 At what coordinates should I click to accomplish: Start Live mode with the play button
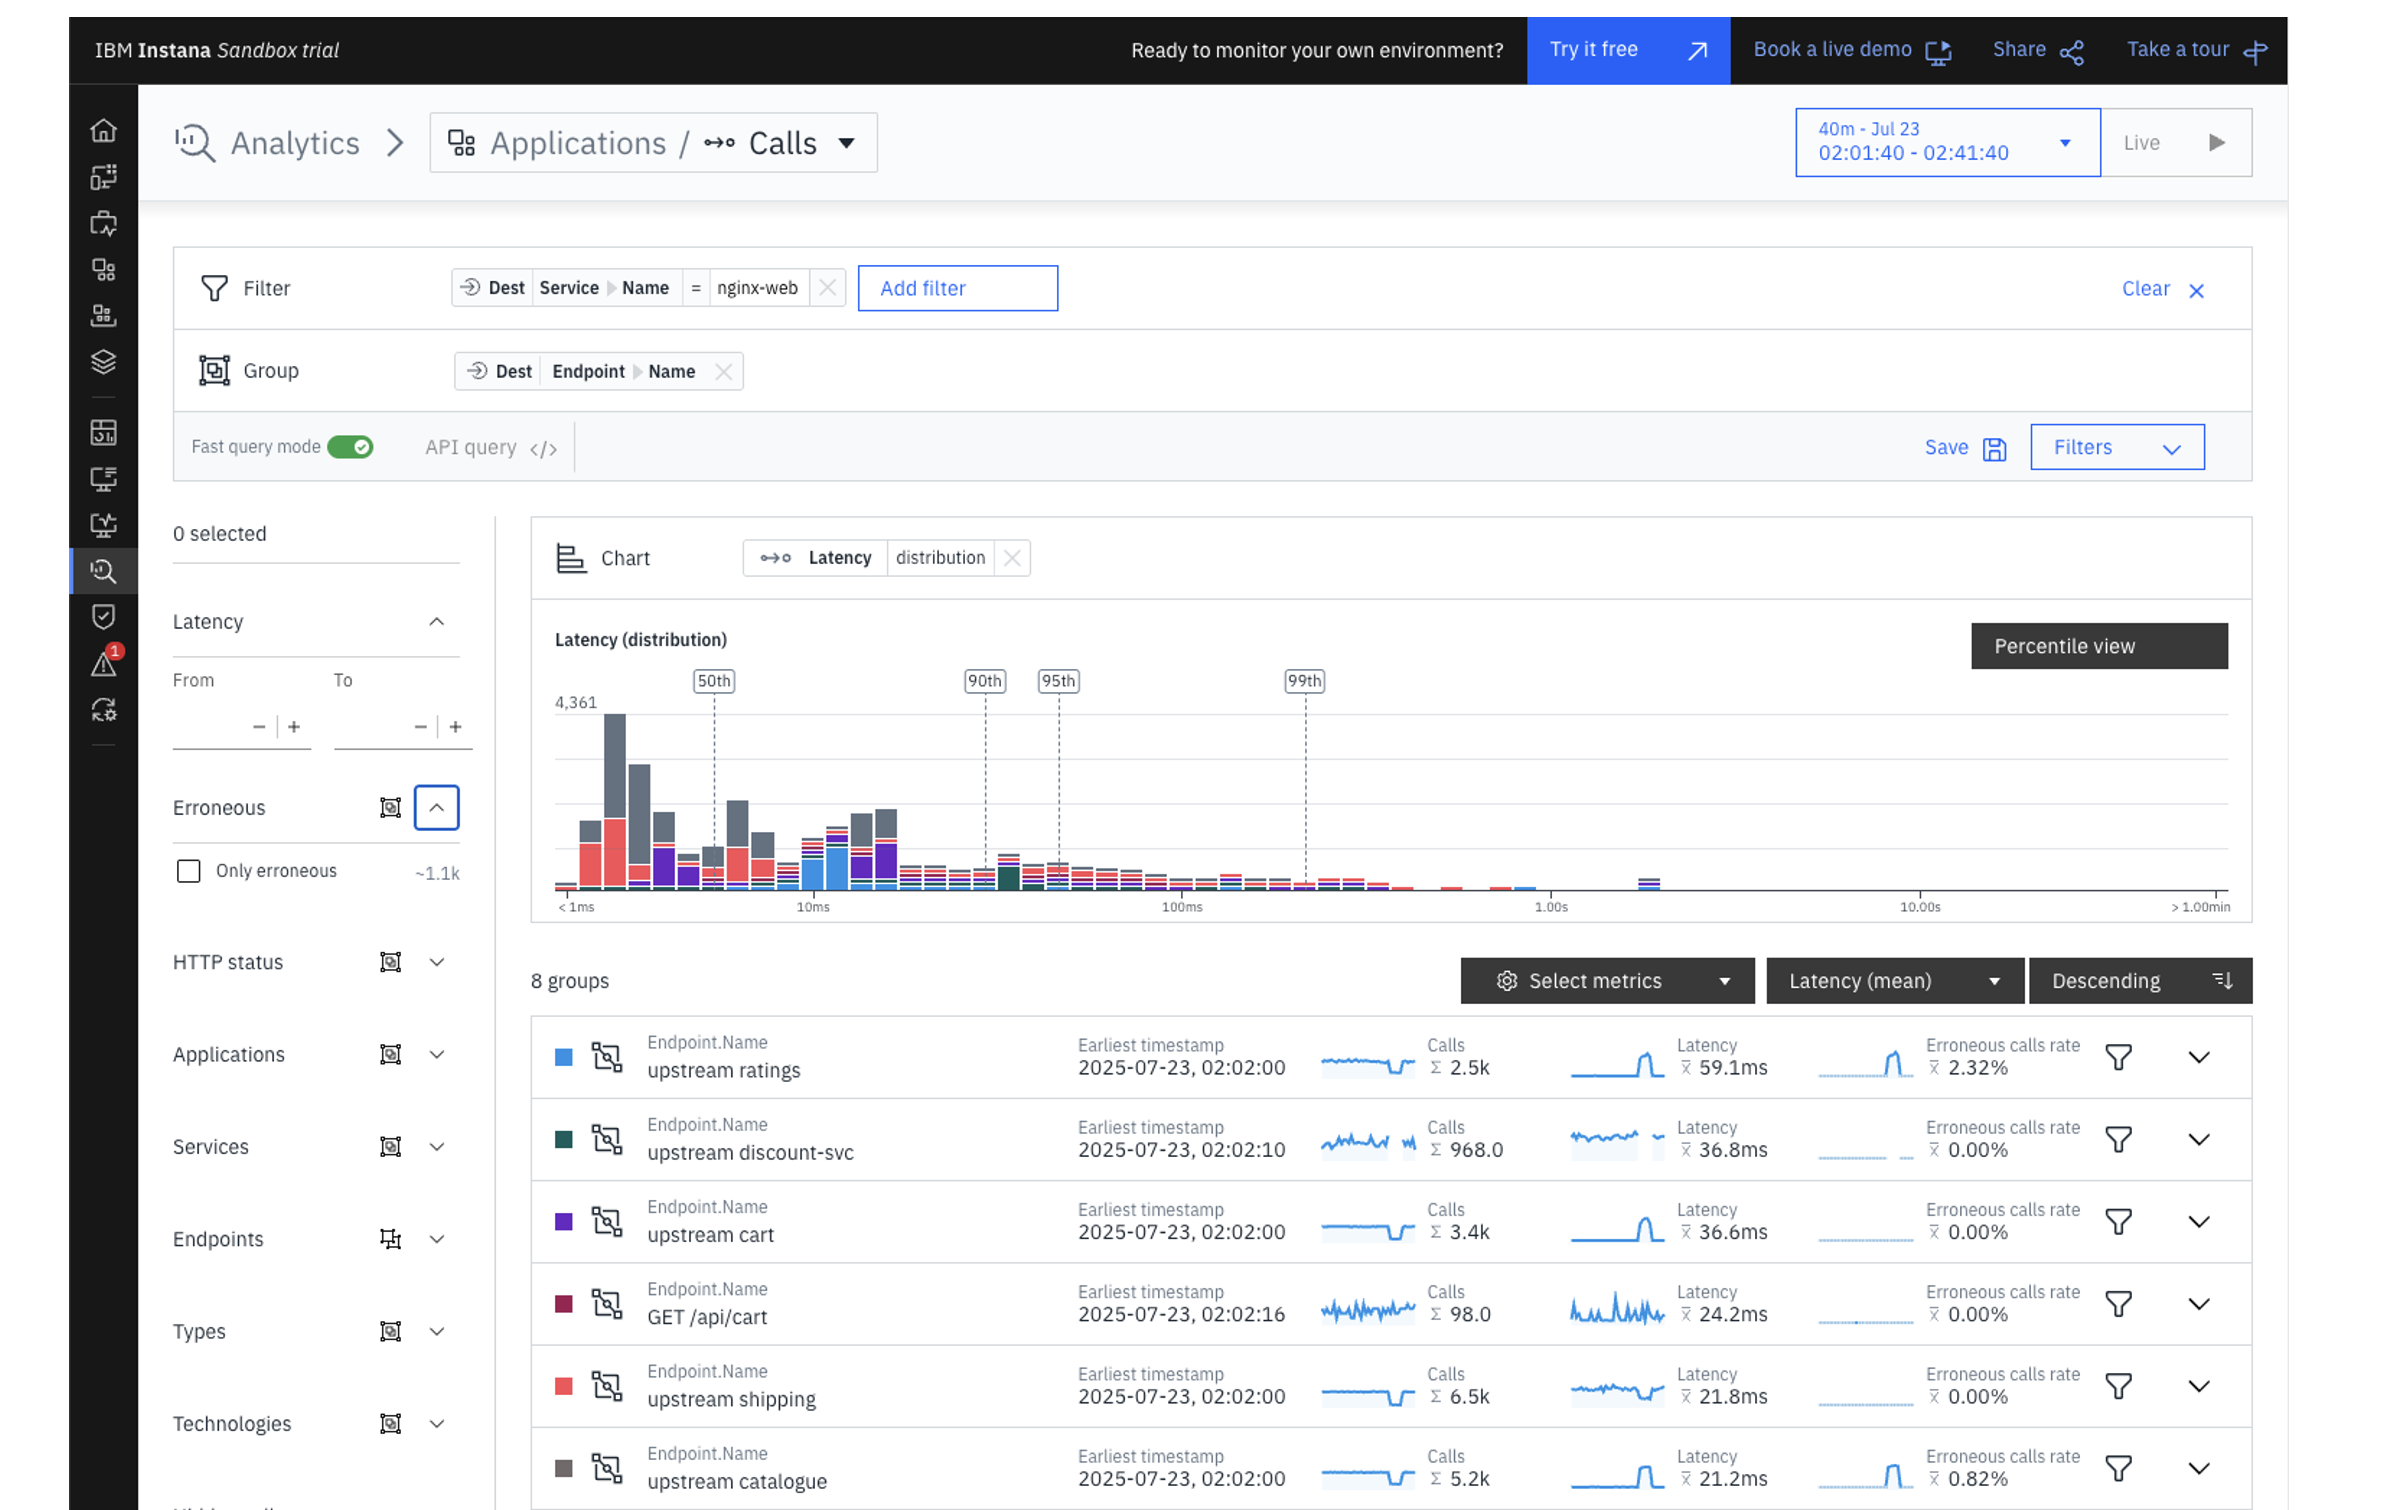2216,143
